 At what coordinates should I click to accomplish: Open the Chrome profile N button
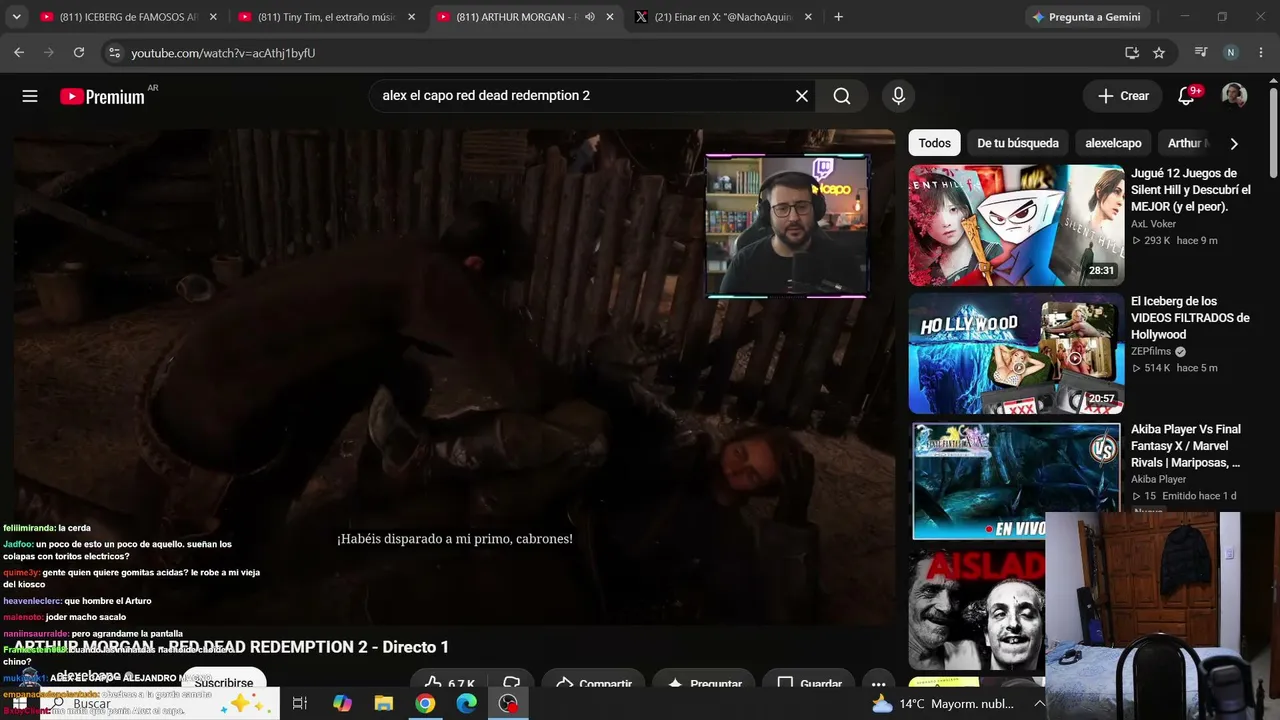[1231, 53]
